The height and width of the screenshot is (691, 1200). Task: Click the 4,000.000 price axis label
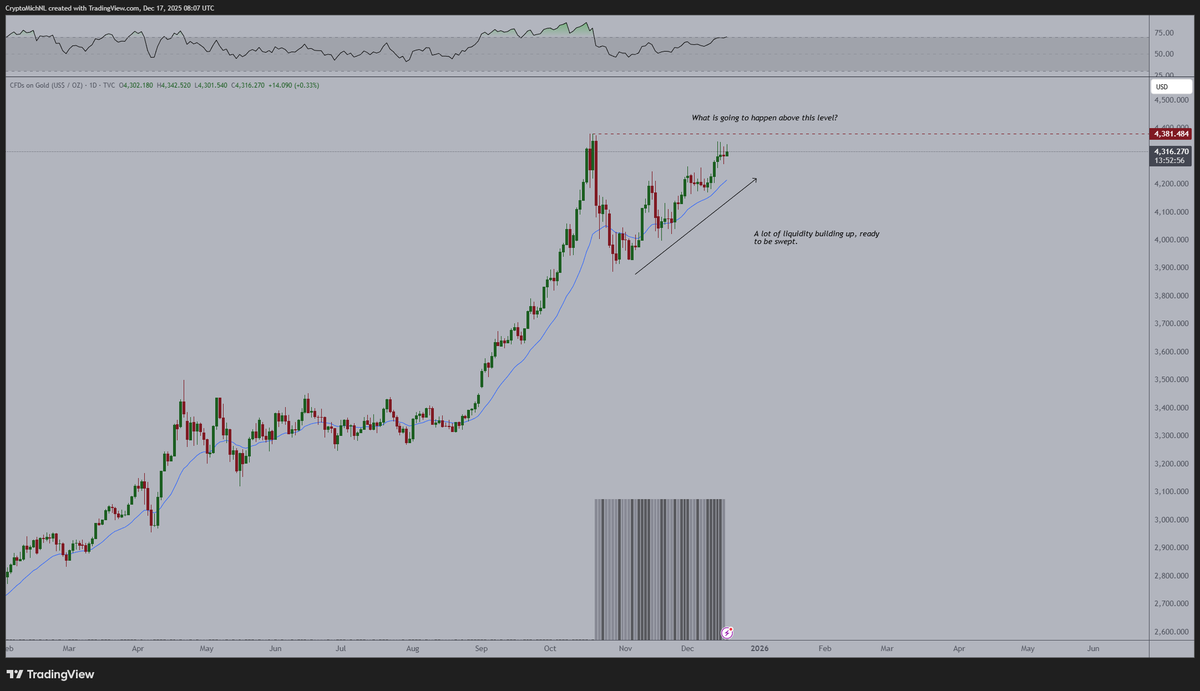coord(1170,240)
